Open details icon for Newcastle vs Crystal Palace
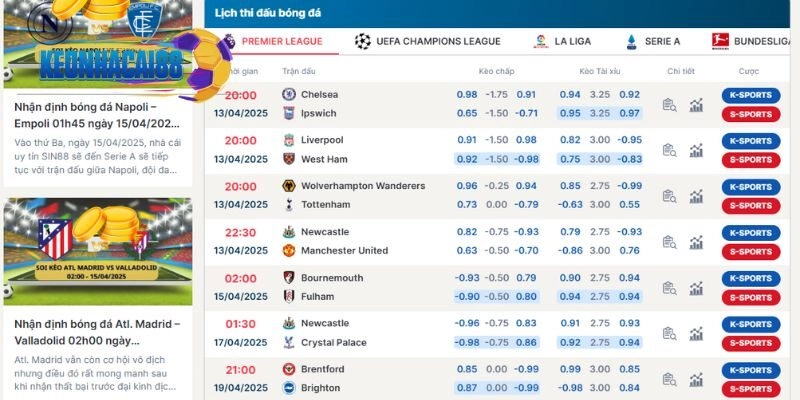 (670, 335)
